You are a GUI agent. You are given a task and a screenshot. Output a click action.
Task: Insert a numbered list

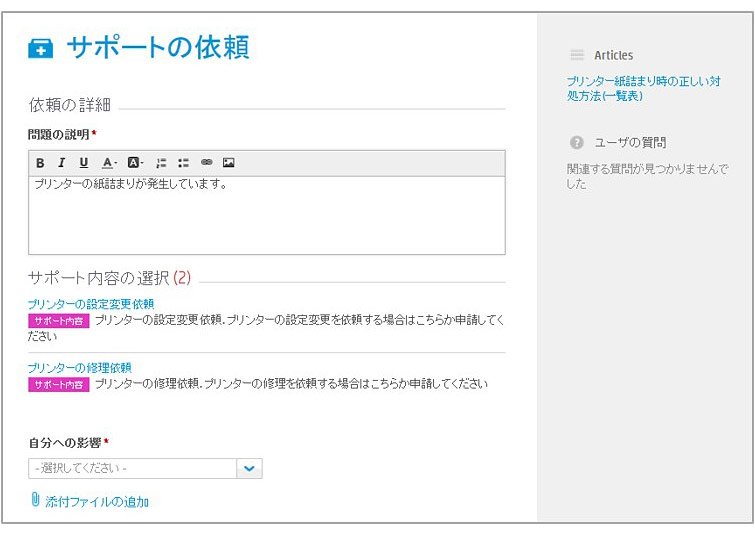tap(161, 163)
